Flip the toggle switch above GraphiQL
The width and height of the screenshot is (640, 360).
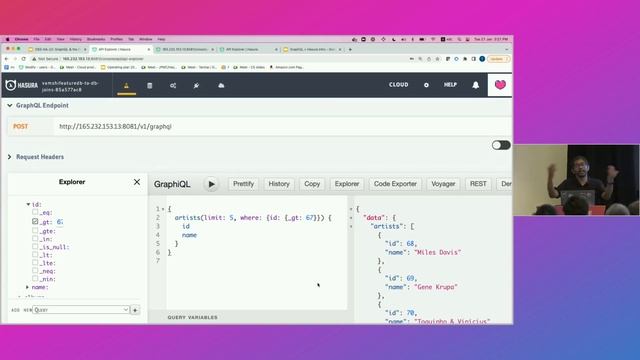point(501,145)
